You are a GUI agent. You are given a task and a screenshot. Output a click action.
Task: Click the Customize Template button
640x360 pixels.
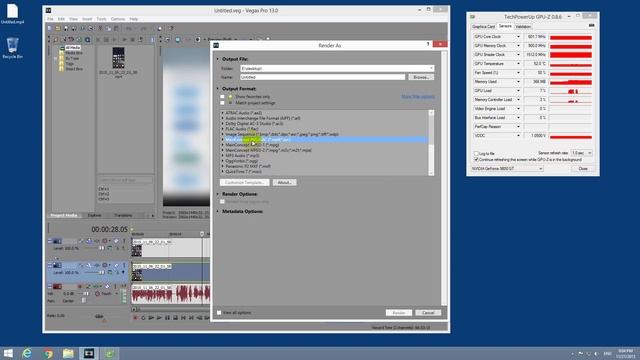[x=244, y=182]
